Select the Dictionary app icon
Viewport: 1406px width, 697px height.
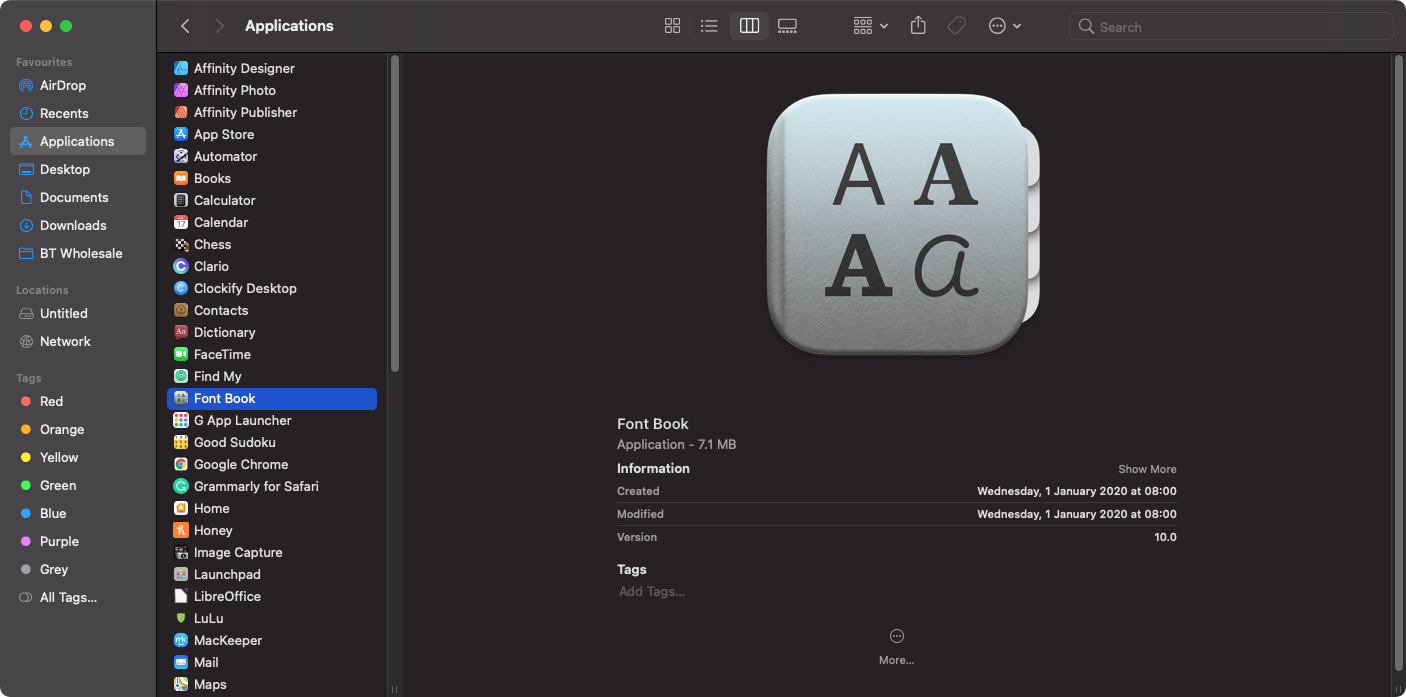[x=181, y=332]
